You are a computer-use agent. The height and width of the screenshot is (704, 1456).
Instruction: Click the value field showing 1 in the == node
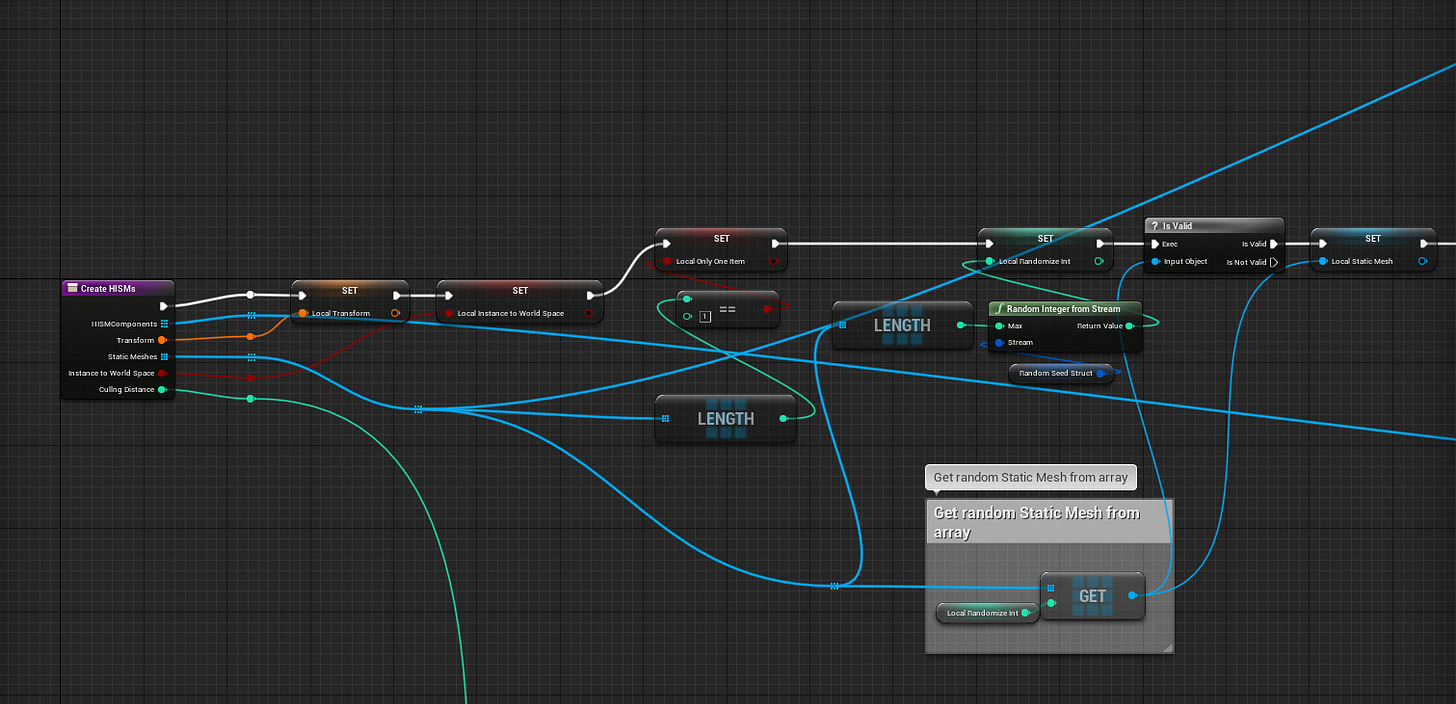point(705,317)
